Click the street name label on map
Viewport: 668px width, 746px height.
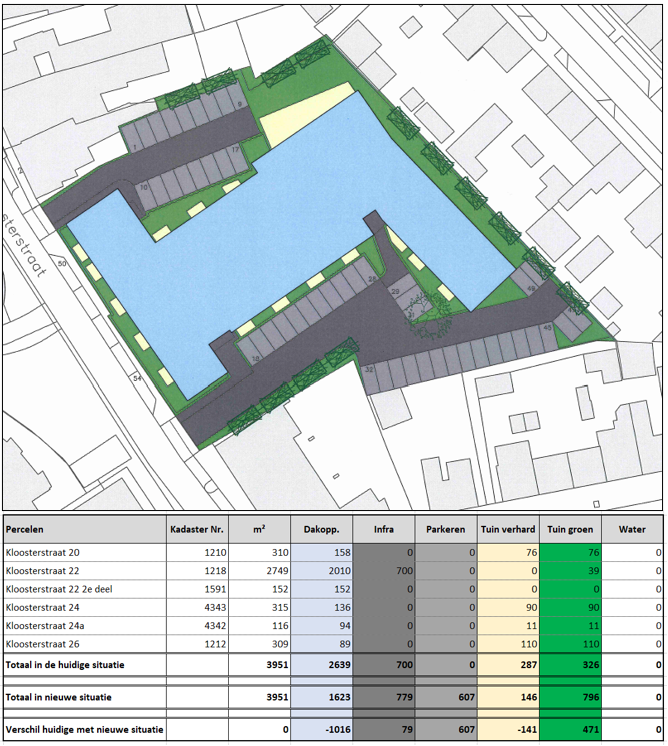25,245
